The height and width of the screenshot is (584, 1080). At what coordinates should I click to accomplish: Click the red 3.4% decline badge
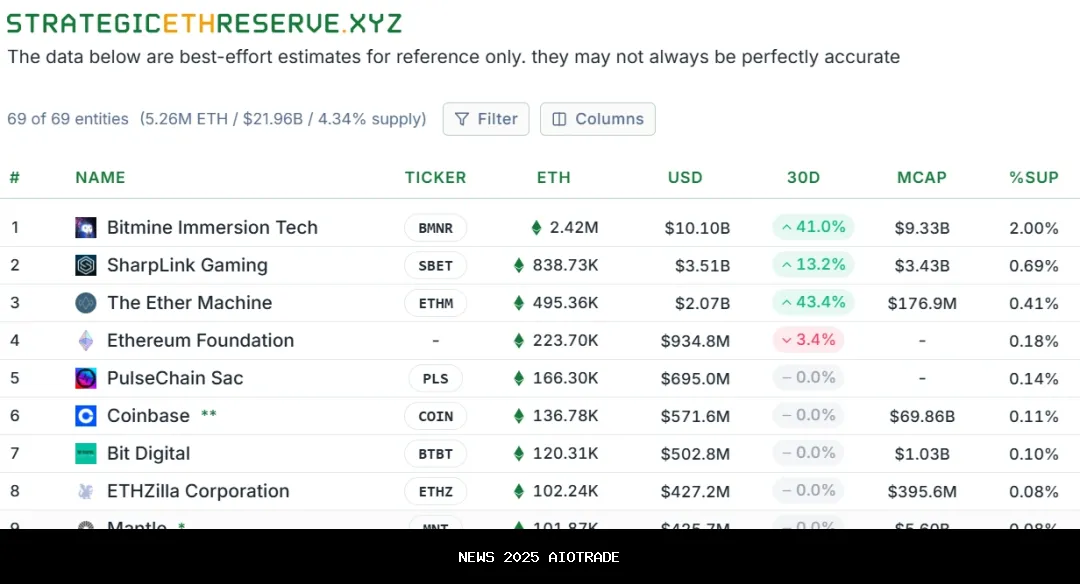click(x=808, y=340)
